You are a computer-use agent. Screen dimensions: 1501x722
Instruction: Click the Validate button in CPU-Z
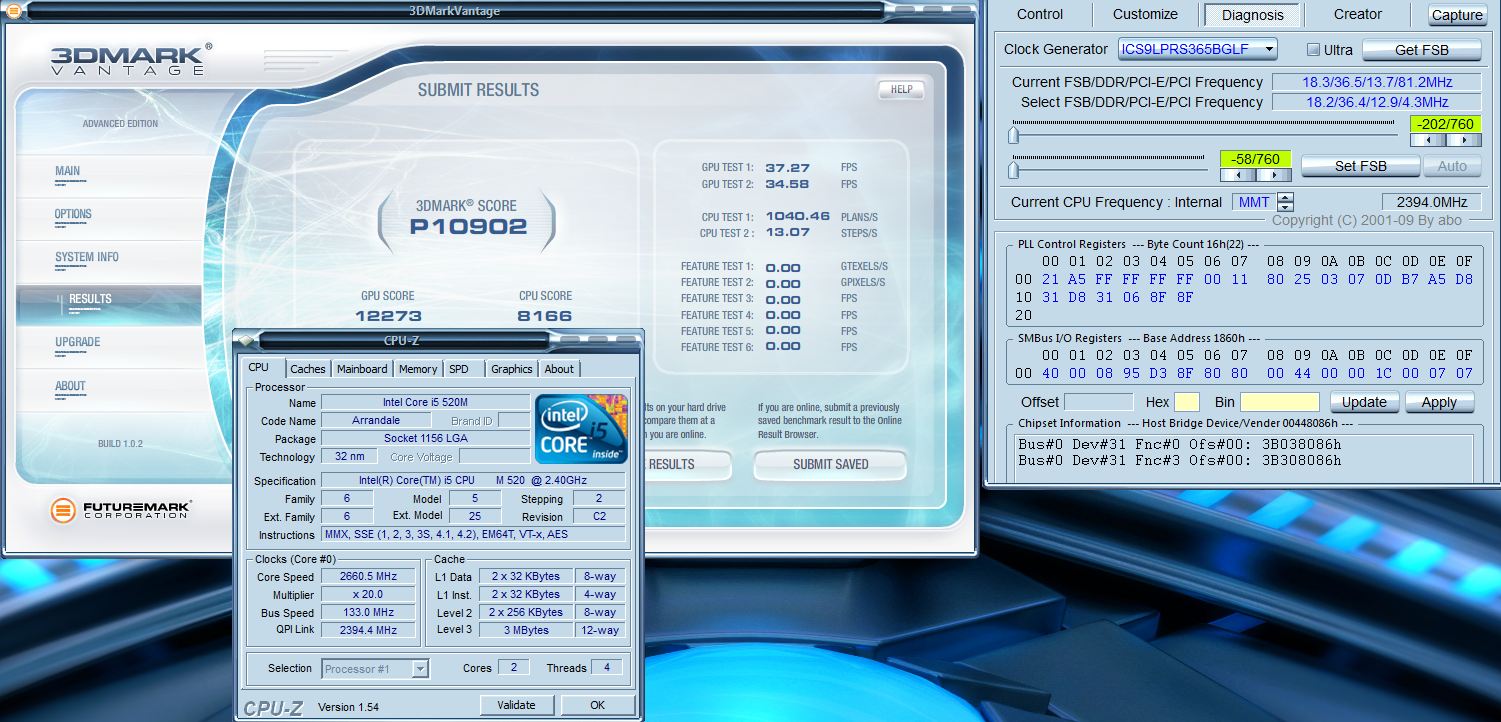click(516, 705)
